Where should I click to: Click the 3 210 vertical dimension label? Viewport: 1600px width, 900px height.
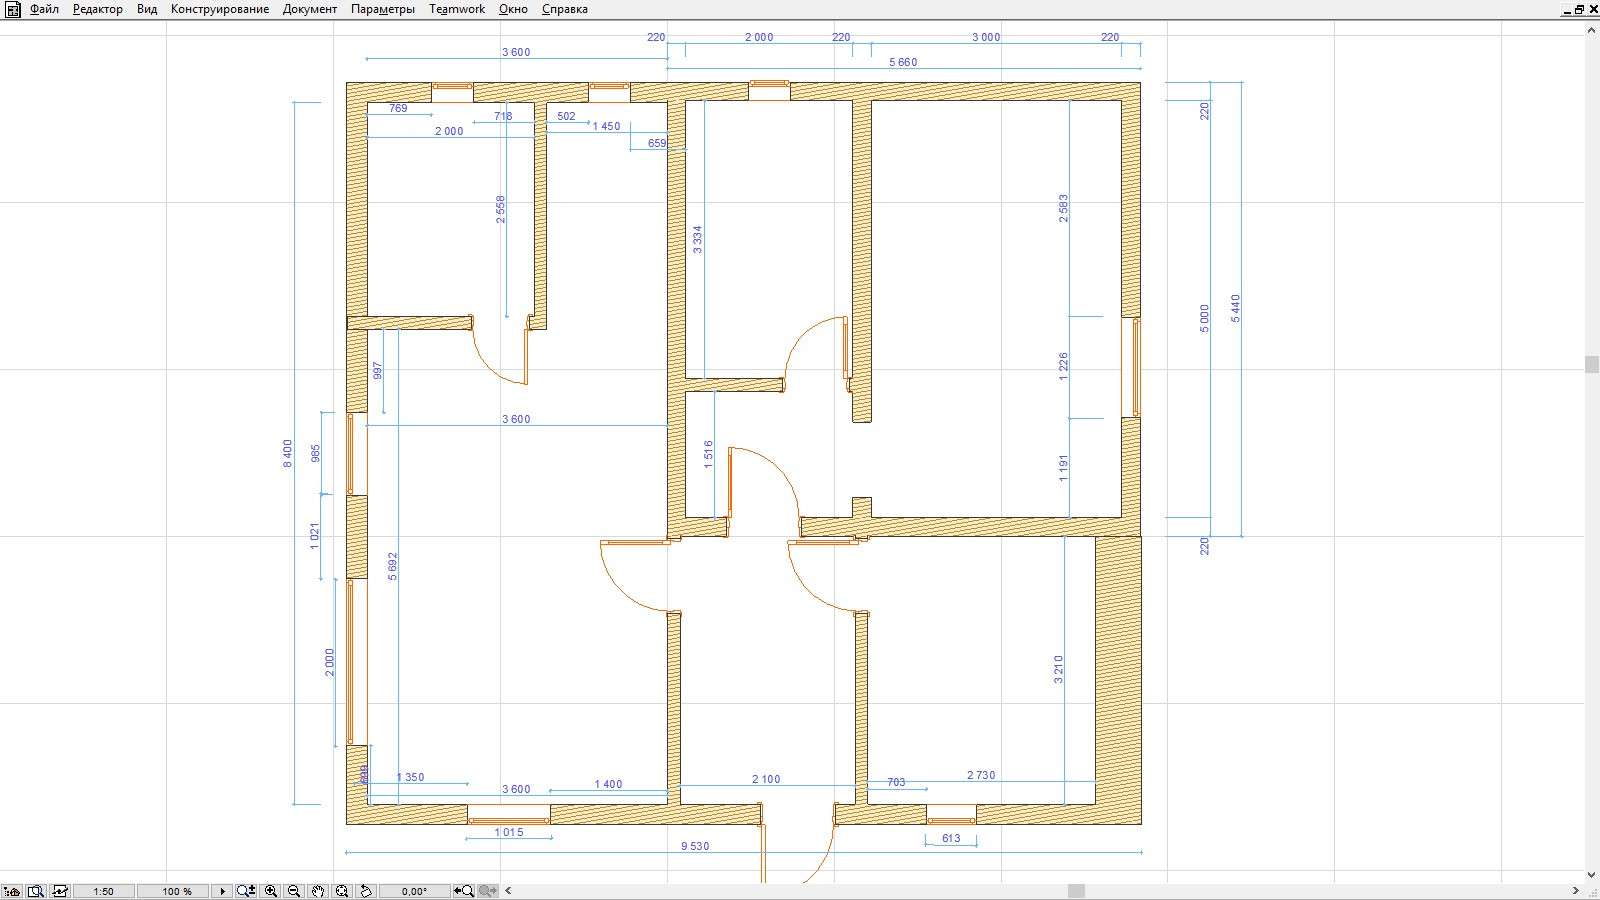point(1059,670)
